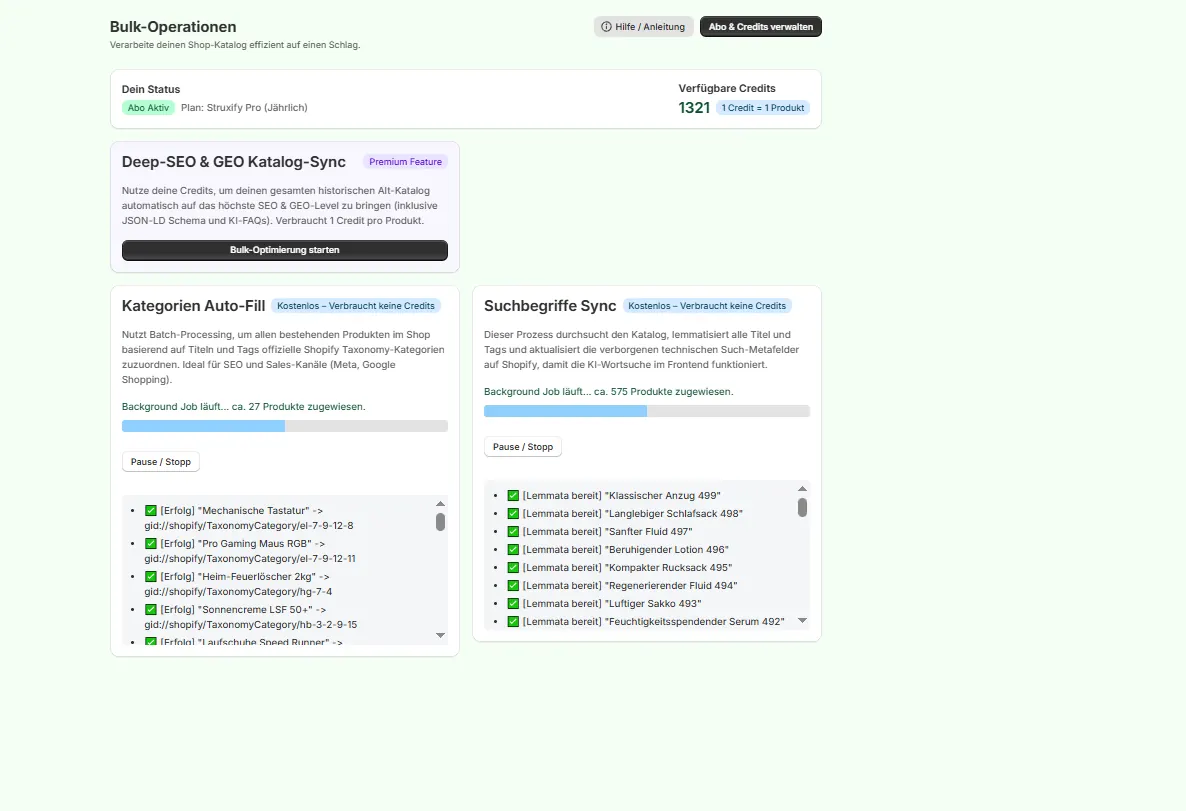
Task: Click Kostenlos badge next to Suchbegriffe Sync
Action: [707, 306]
